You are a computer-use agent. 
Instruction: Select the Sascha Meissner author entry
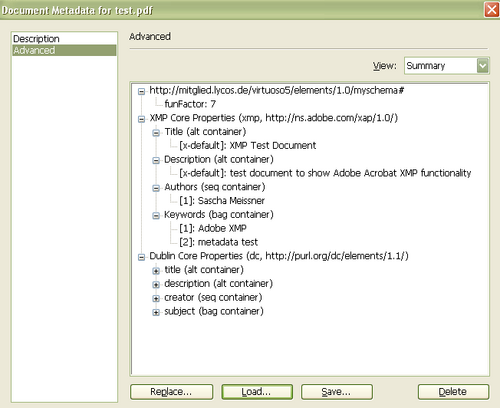pyautogui.click(x=222, y=201)
